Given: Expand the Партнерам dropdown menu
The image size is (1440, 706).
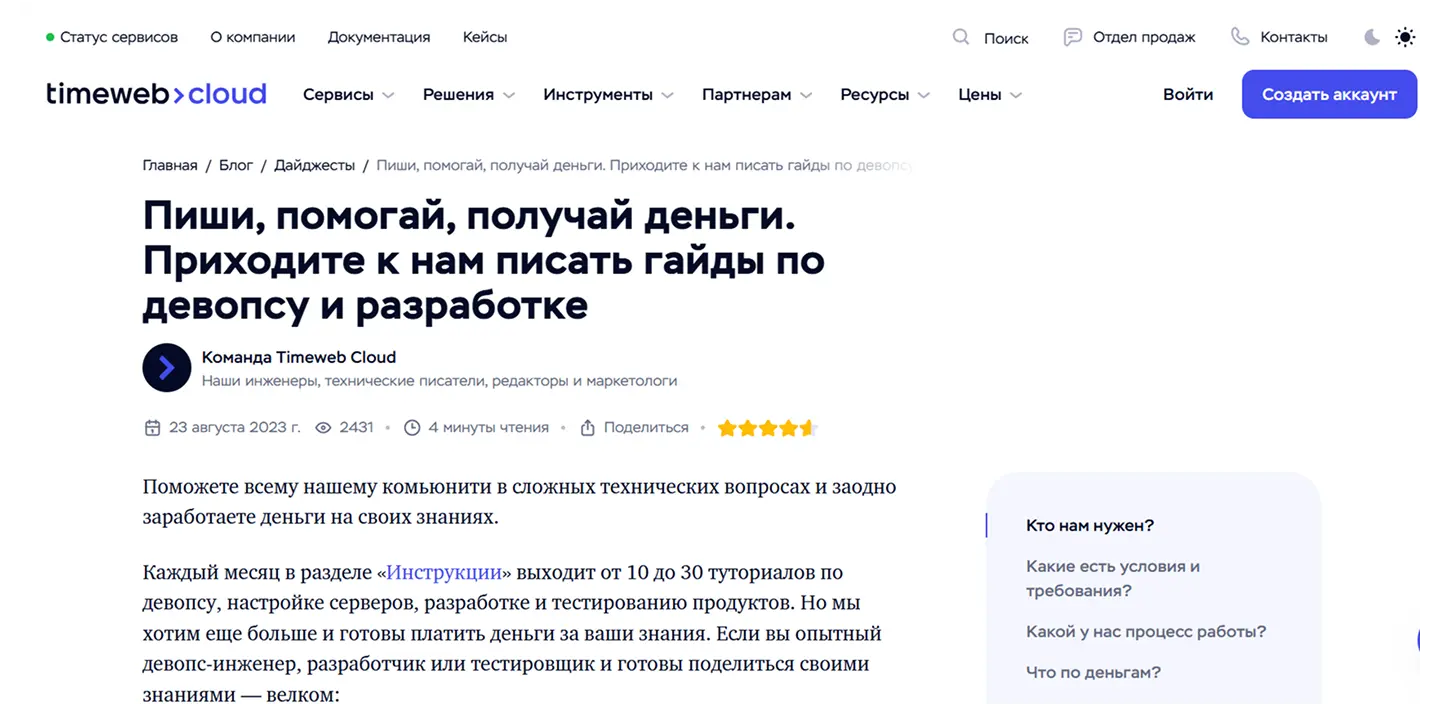Looking at the screenshot, I should [x=757, y=95].
